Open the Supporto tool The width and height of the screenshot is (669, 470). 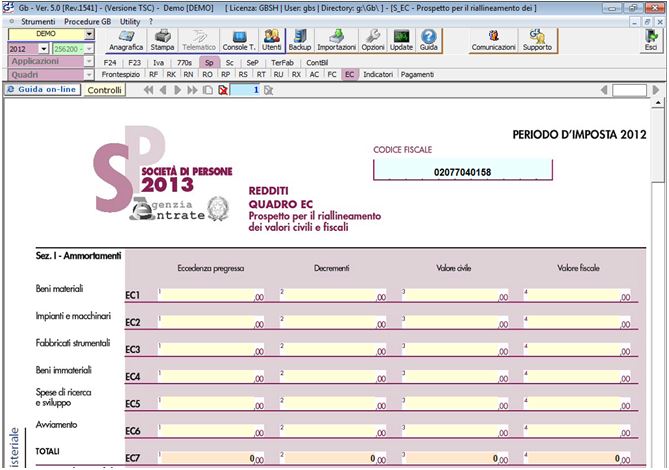coord(538,41)
